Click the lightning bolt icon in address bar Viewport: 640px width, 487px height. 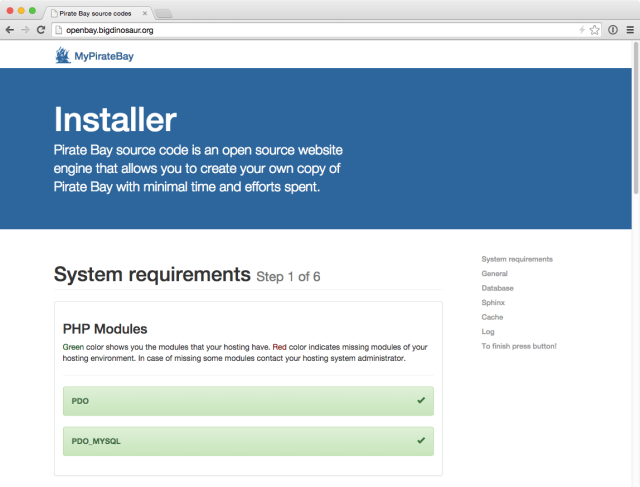tap(582, 30)
